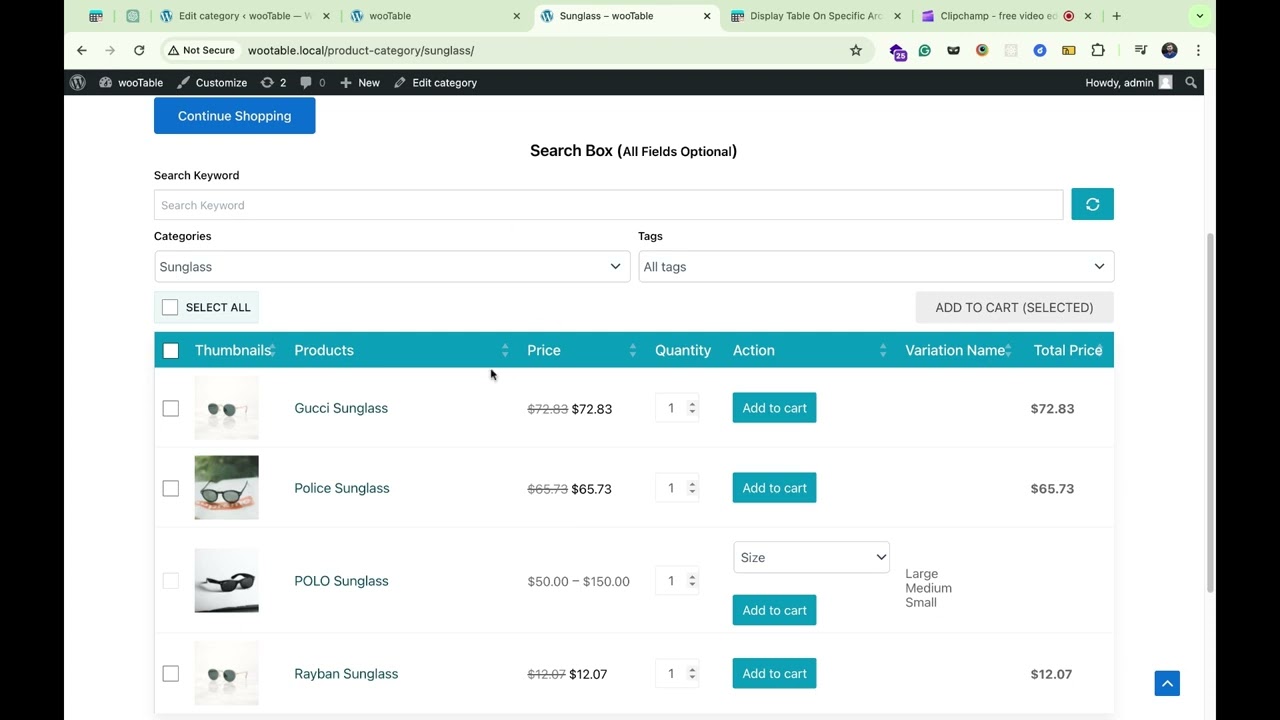This screenshot has width=1280, height=720.
Task: Open the POLO Sunglass product link
Action: click(341, 581)
